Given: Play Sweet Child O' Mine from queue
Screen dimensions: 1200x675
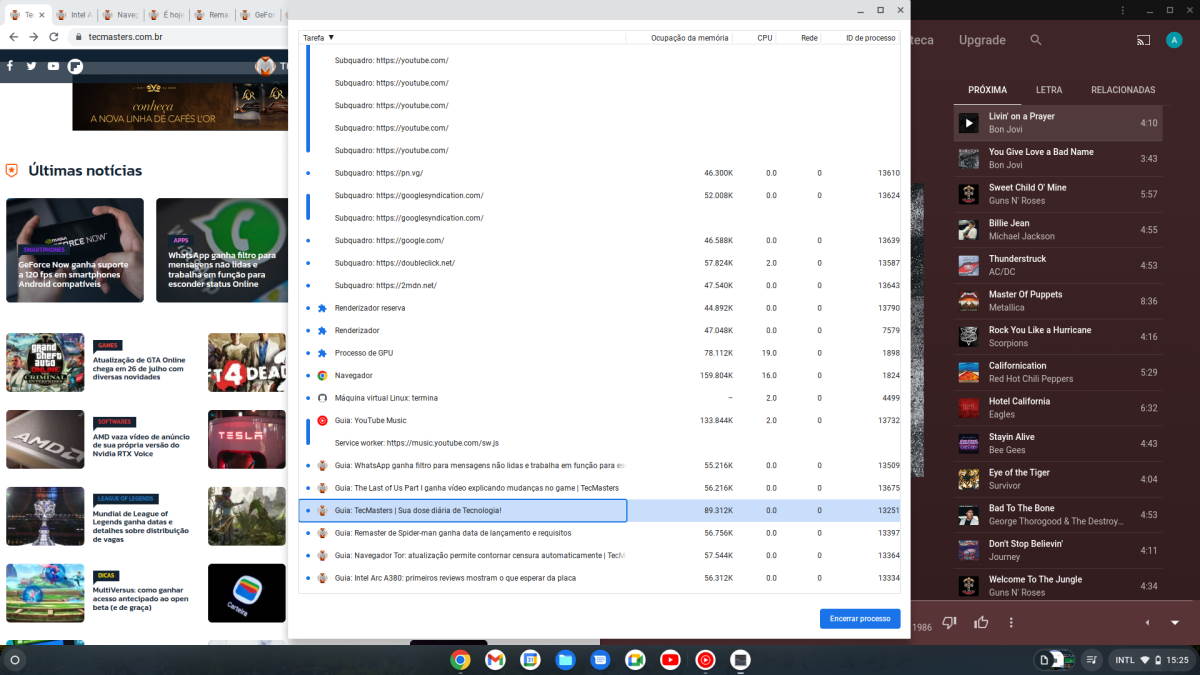Looking at the screenshot, I should click(1058, 194).
